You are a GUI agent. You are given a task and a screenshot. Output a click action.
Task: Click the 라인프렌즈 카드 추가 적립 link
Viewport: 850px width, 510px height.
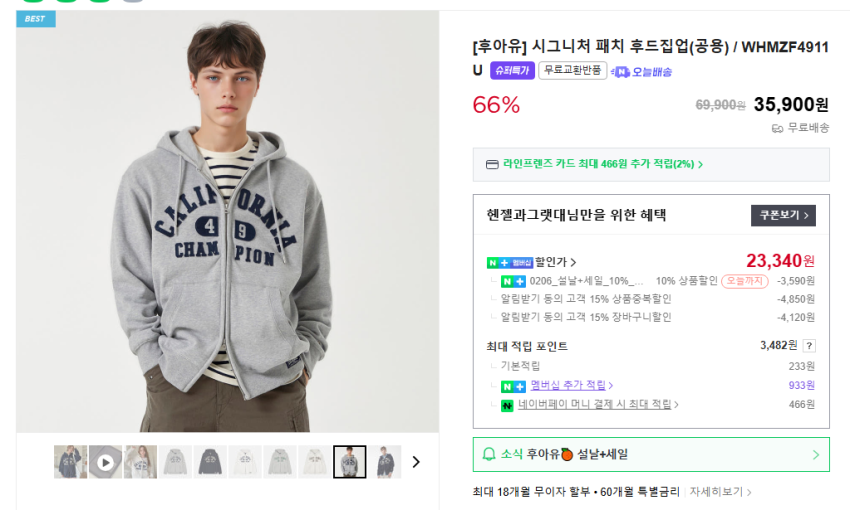602,164
